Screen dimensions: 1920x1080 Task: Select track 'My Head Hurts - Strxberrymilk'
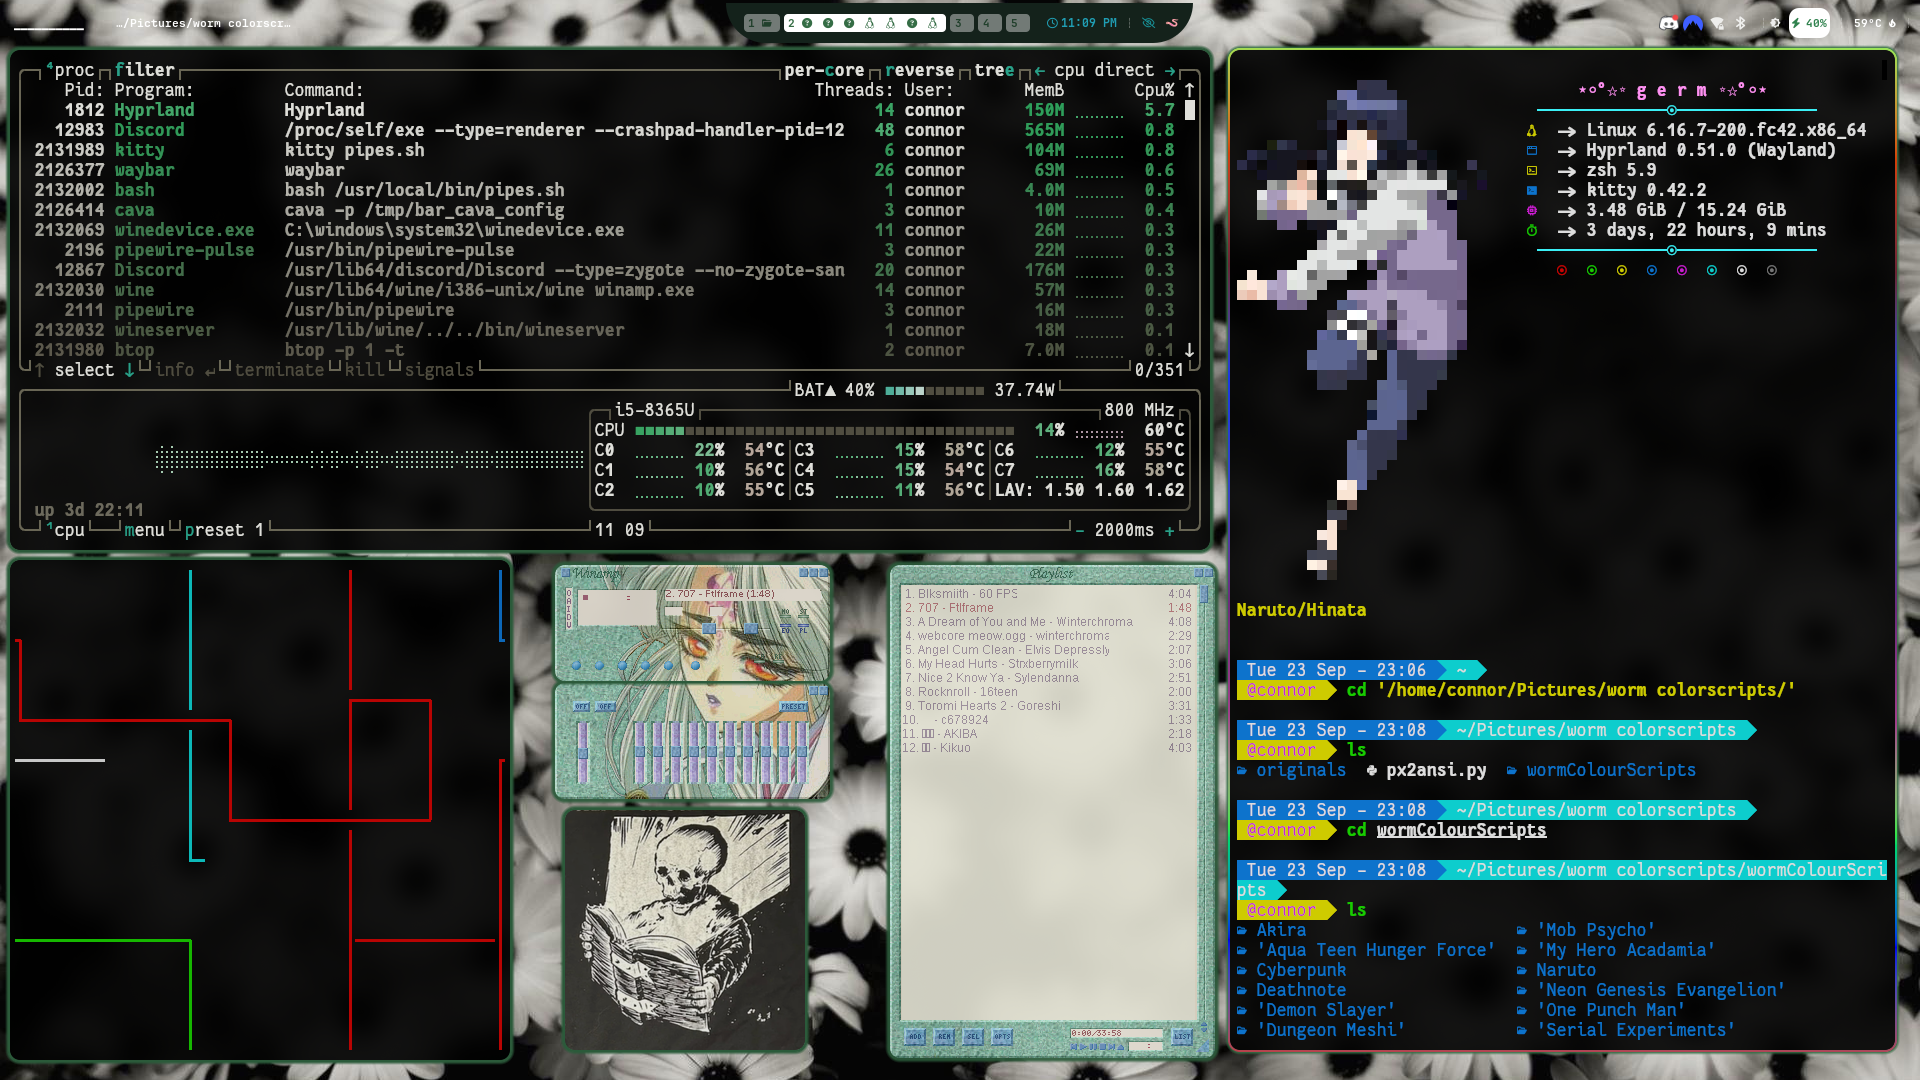997,664
